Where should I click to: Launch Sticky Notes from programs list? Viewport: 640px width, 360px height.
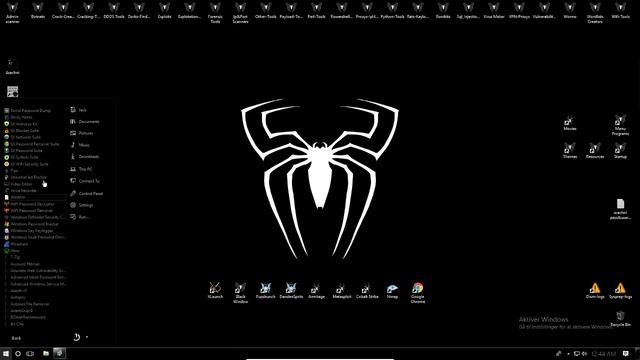point(18,117)
